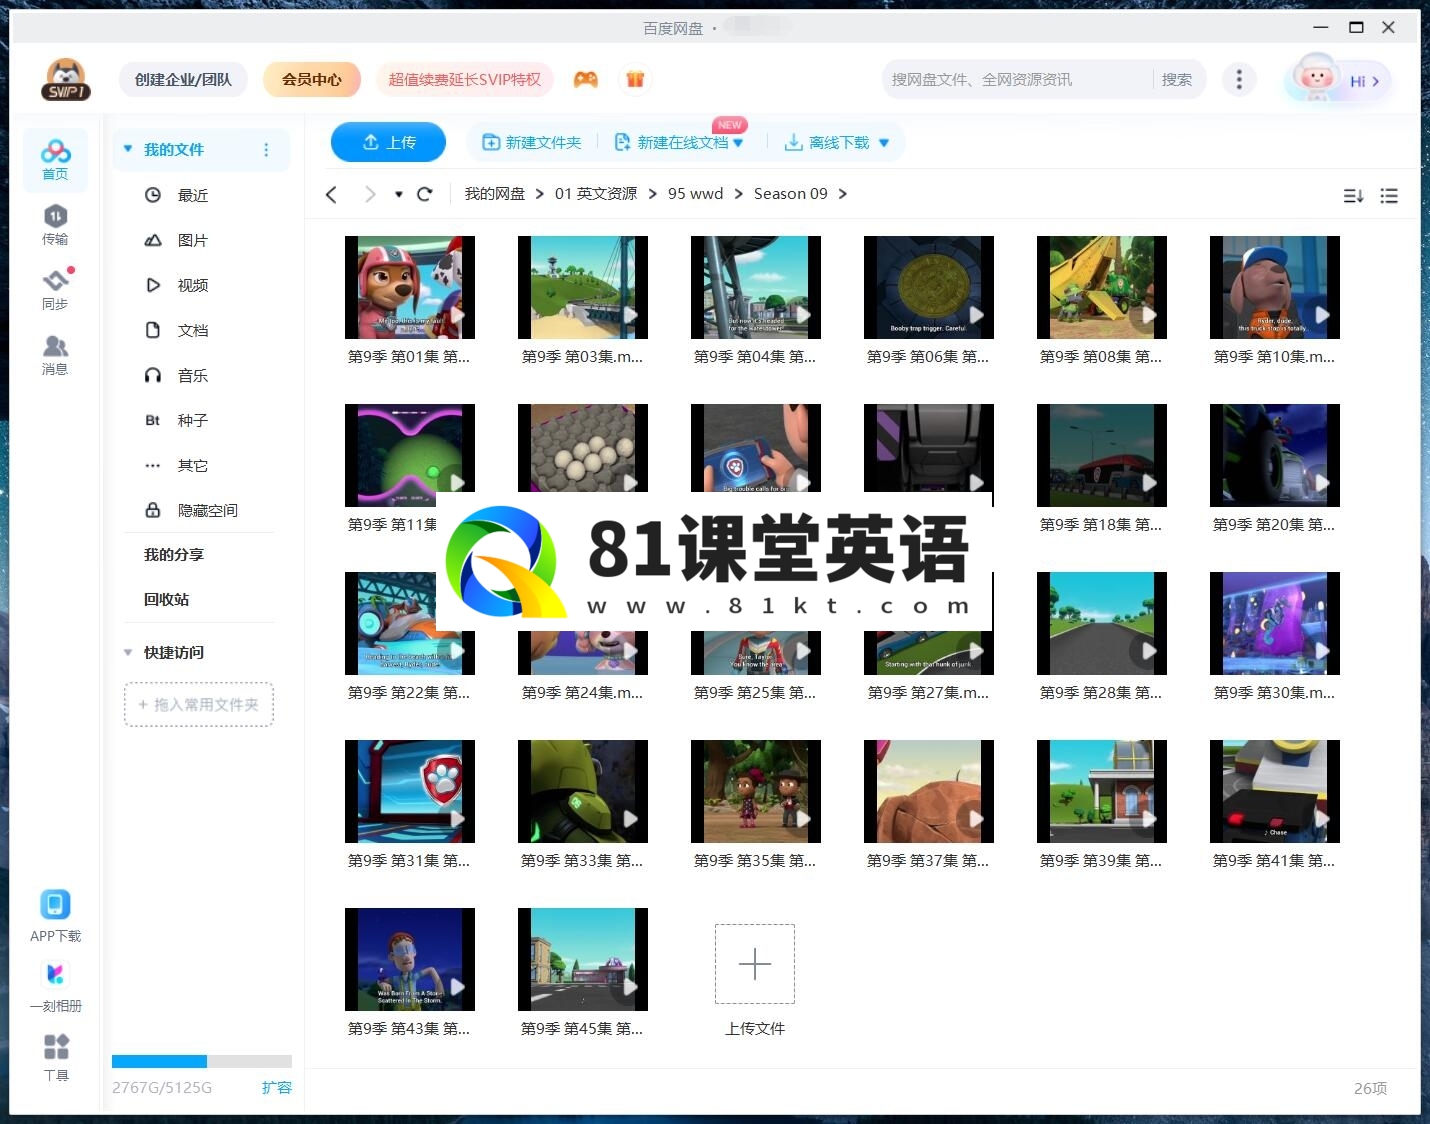1430x1124 pixels.
Task: Select 其它 other category
Action: 193,465
